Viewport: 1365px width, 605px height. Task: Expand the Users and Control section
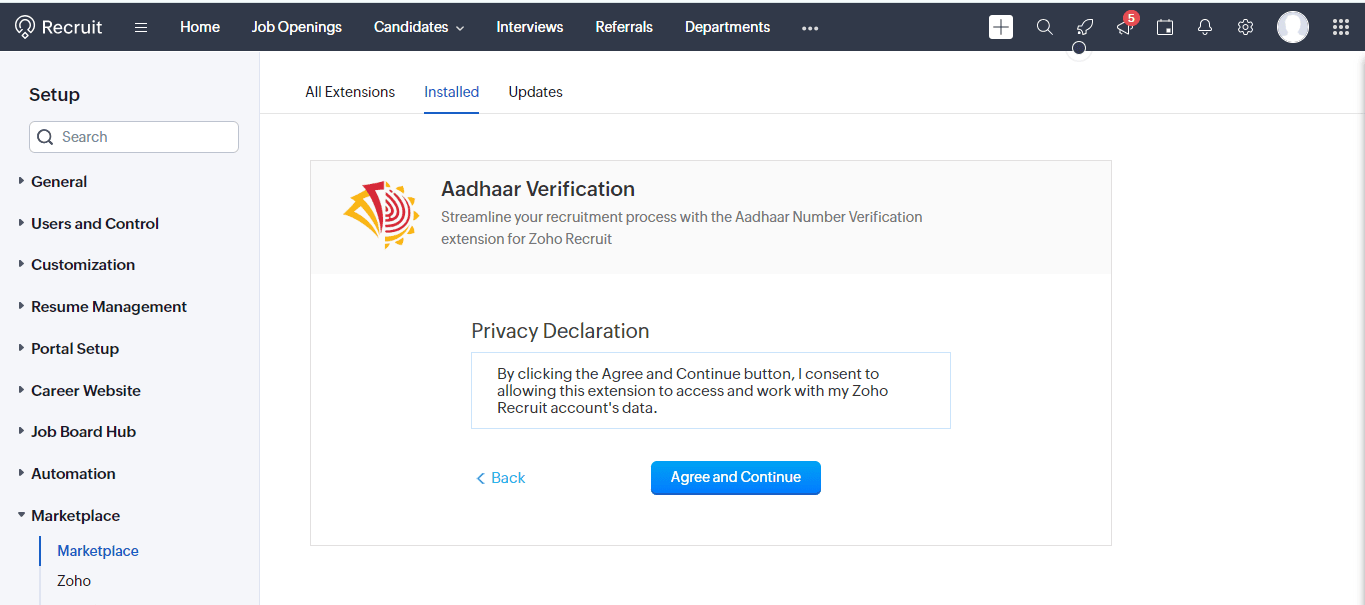pyautogui.click(x=95, y=224)
